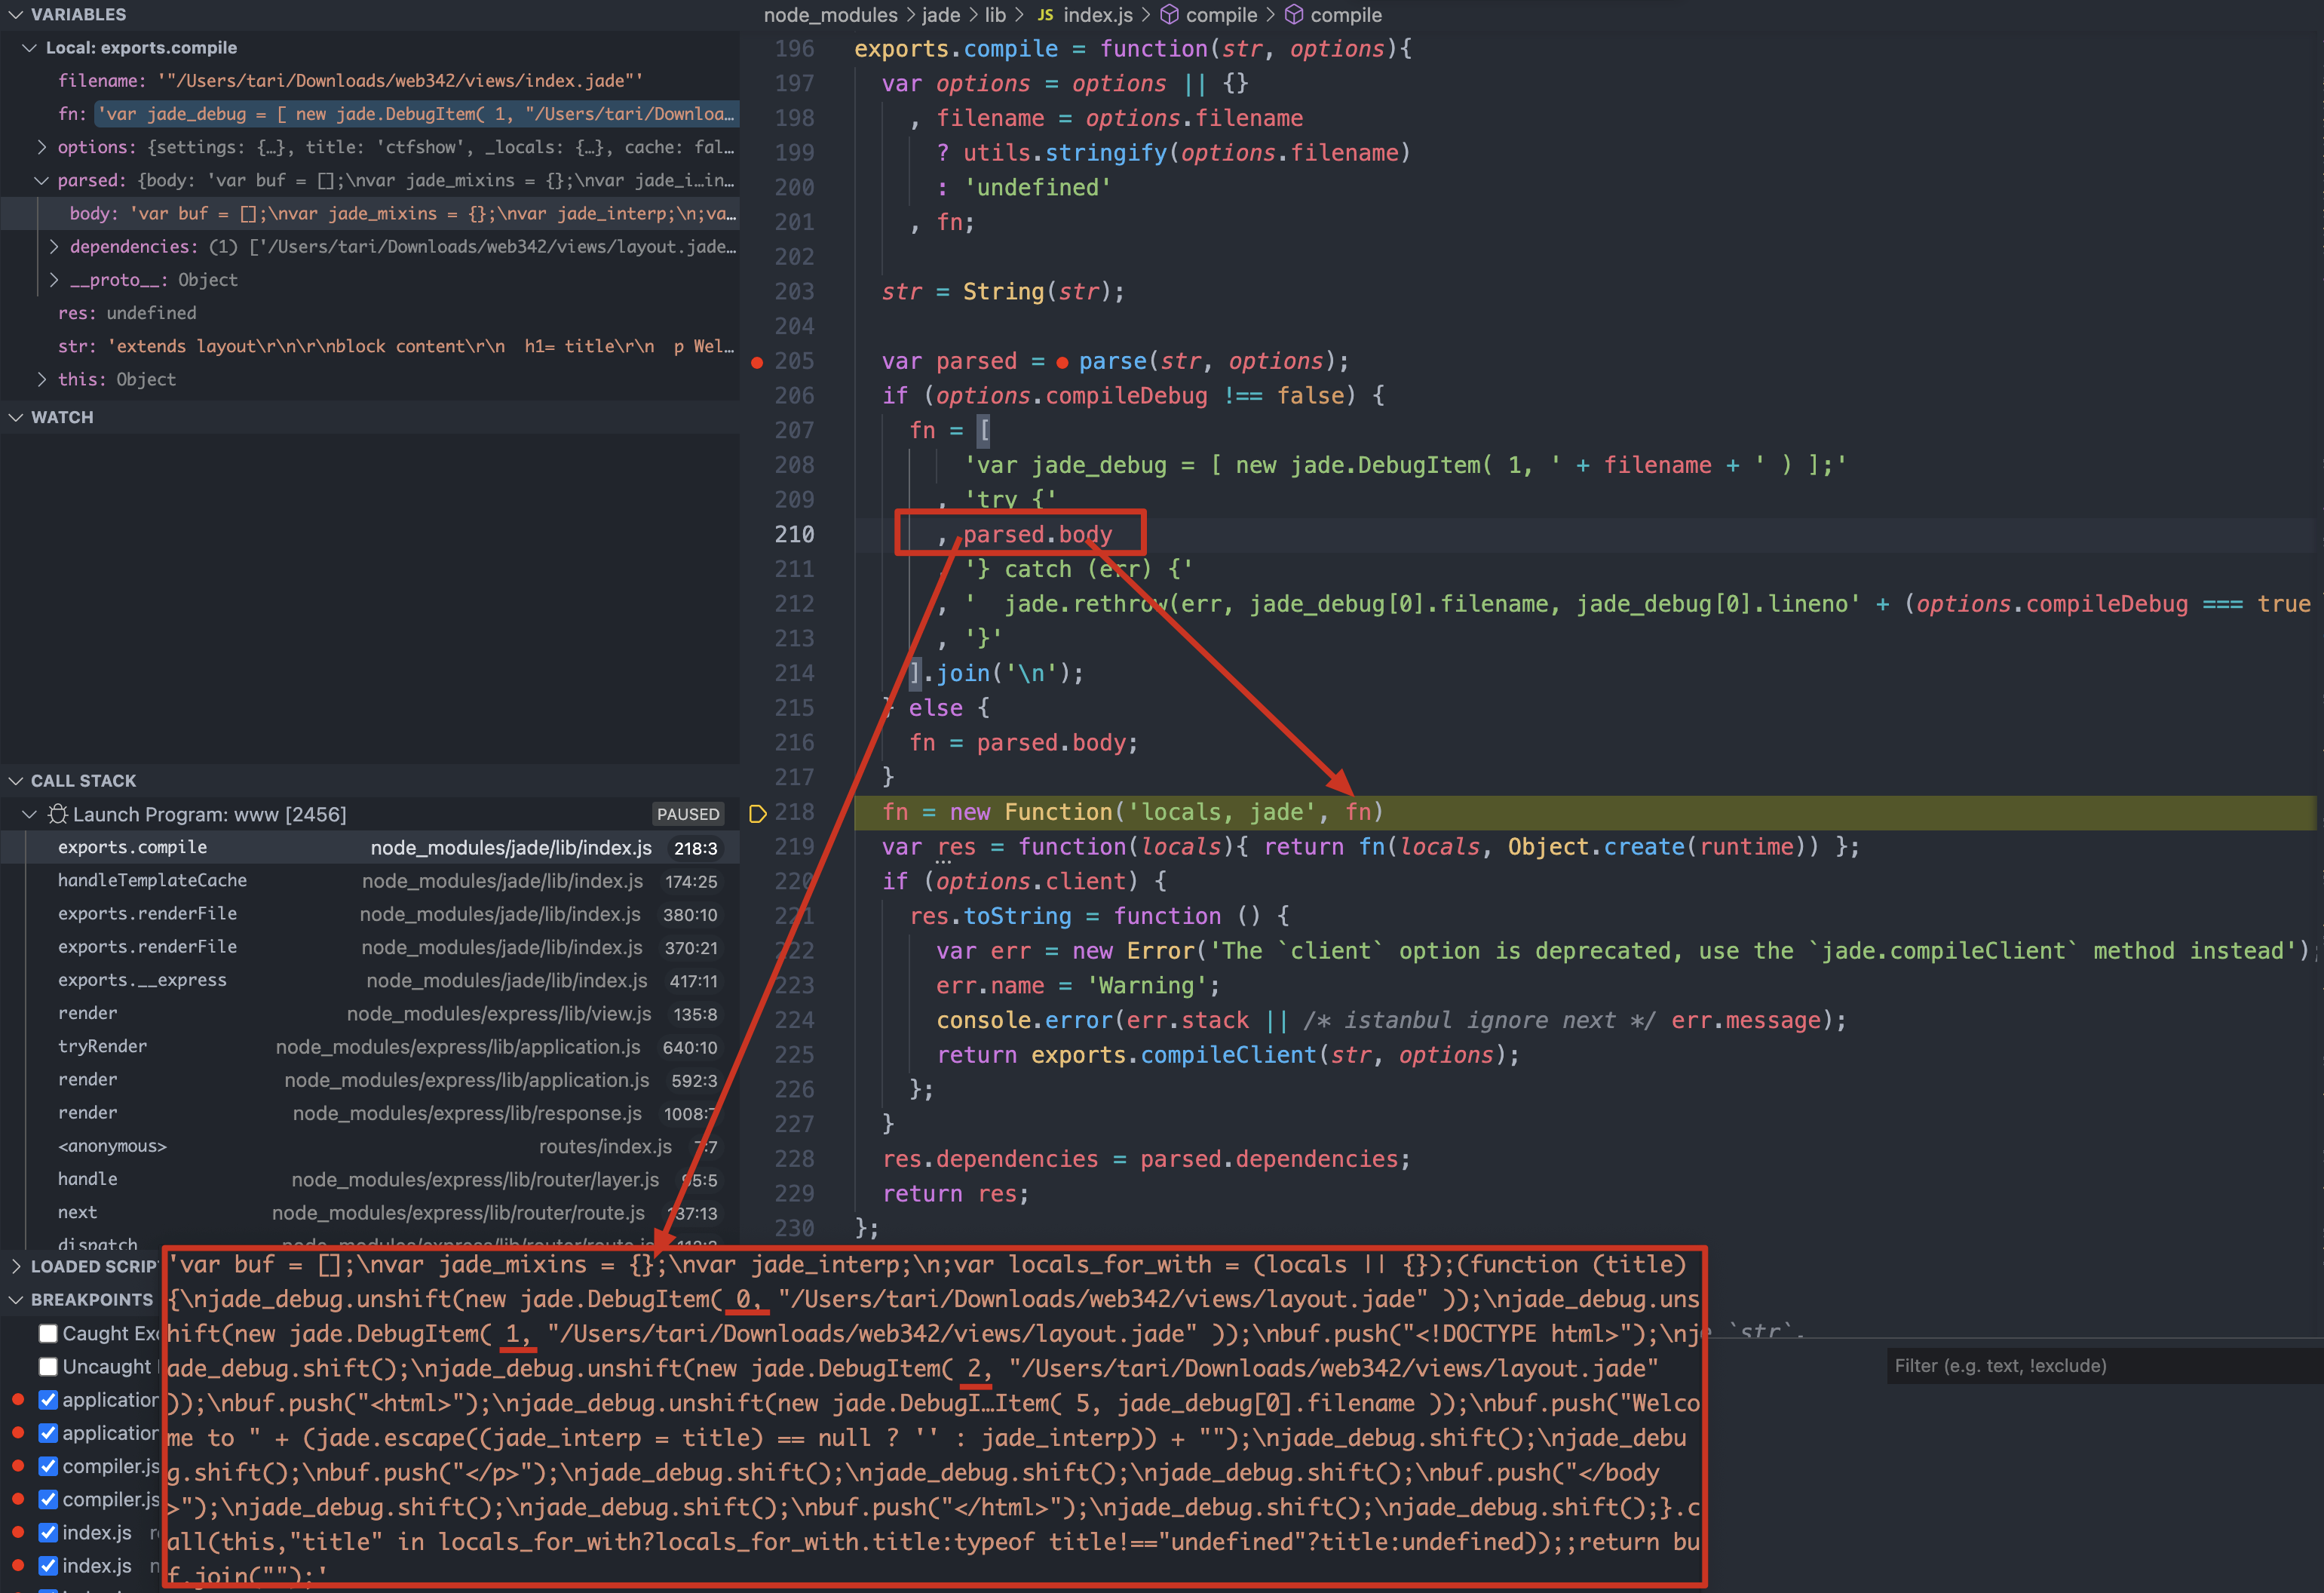Click the yellow current-frame arrow at line 218

pos(757,813)
